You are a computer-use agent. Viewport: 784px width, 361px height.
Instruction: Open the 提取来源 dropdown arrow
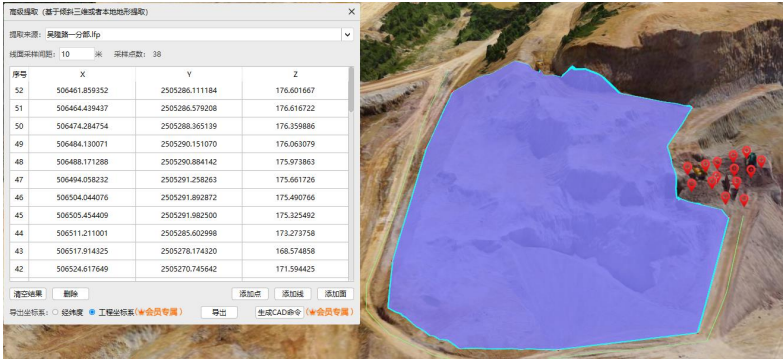(348, 34)
